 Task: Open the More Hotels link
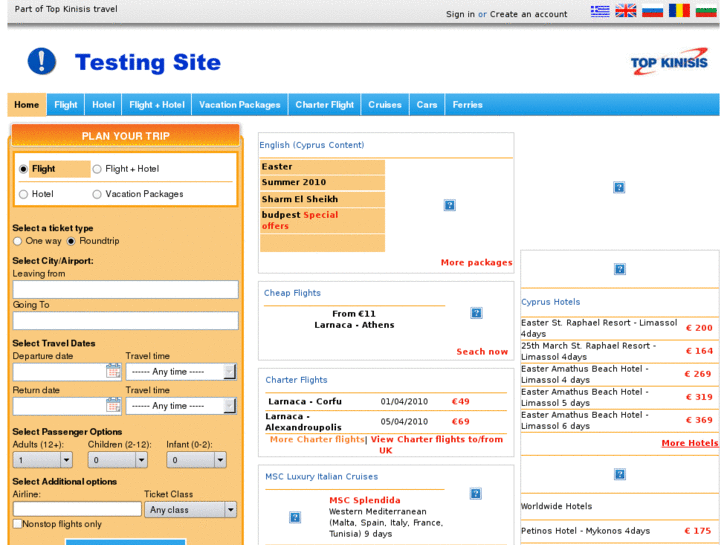coord(689,443)
